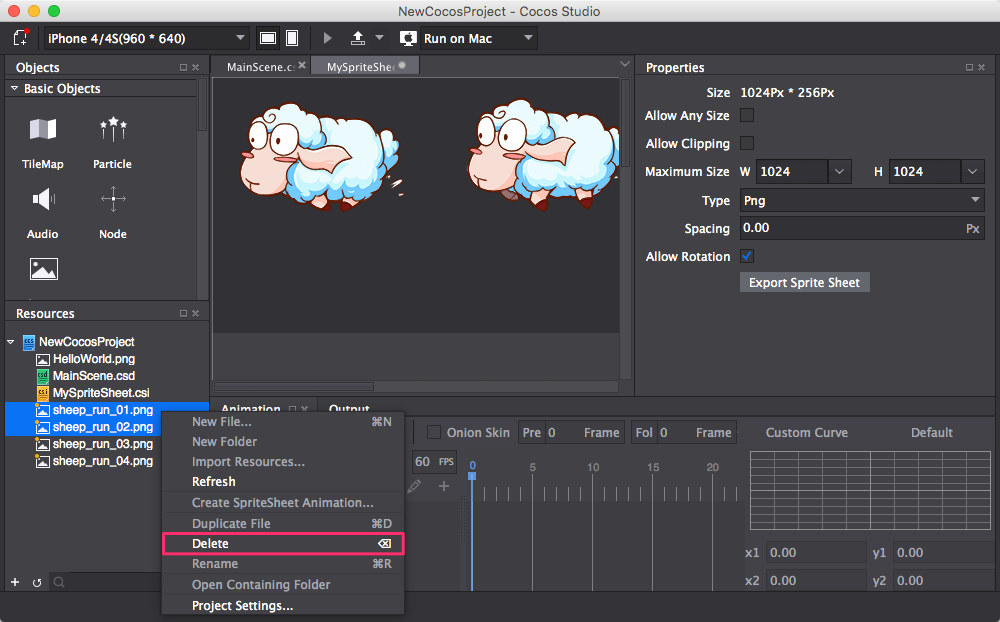The image size is (1000, 622).
Task: Open the Maximum Size height dropdown
Action: 972,172
